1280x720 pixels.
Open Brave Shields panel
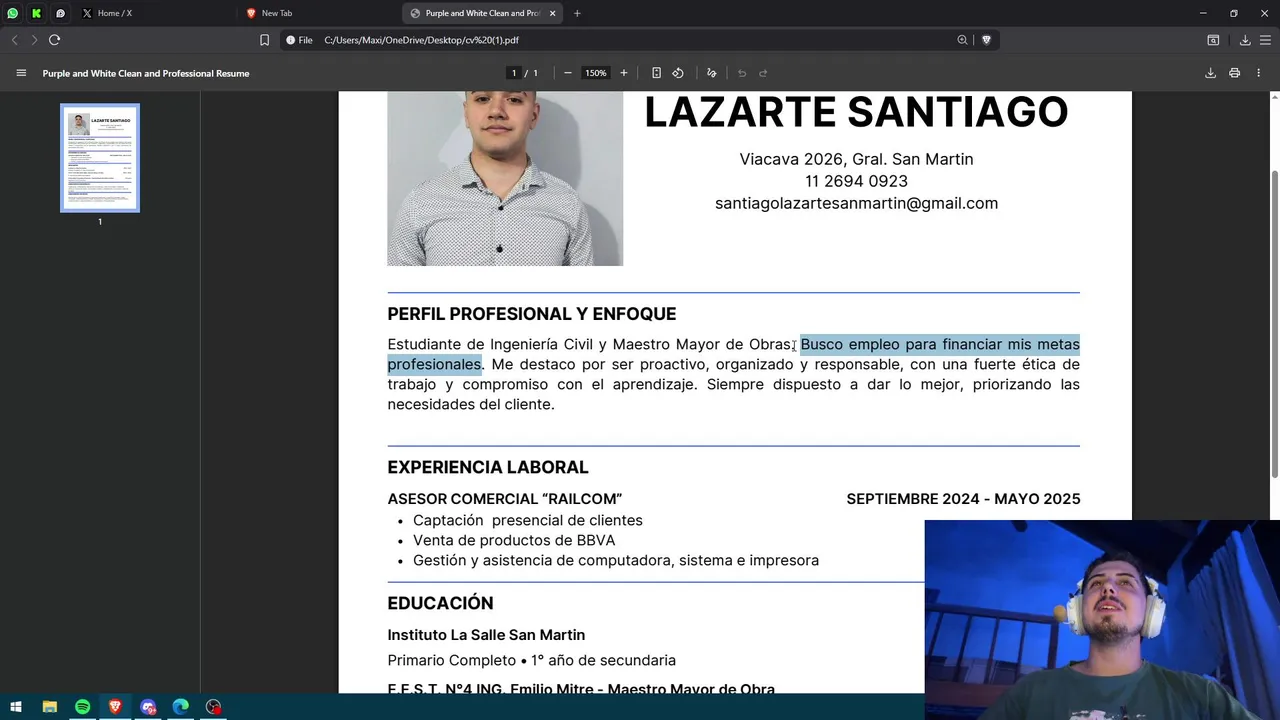tap(986, 40)
